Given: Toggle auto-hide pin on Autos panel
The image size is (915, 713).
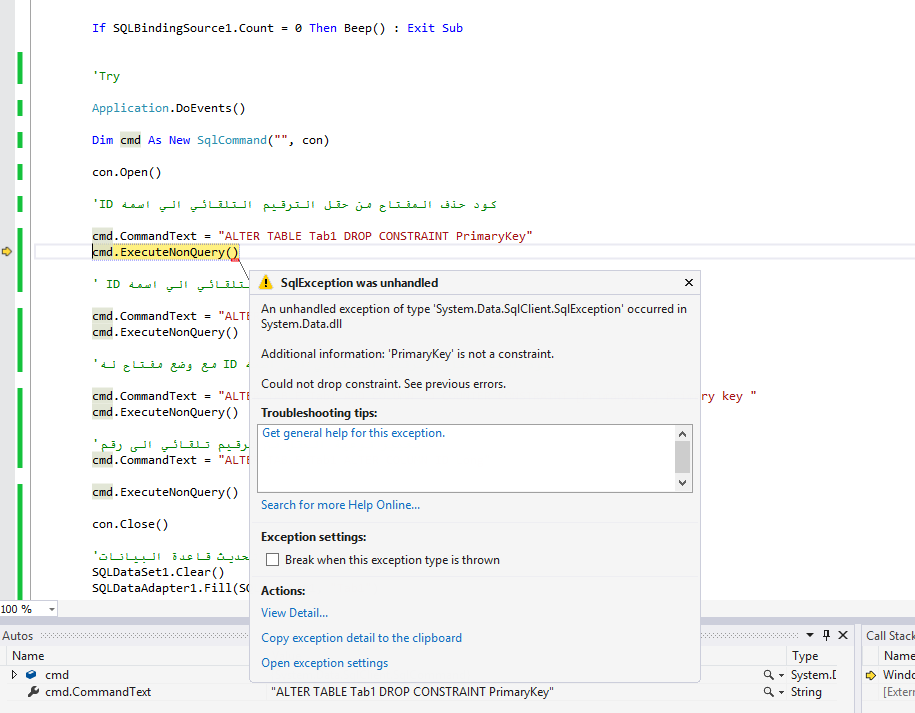Looking at the screenshot, I should tap(826, 635).
